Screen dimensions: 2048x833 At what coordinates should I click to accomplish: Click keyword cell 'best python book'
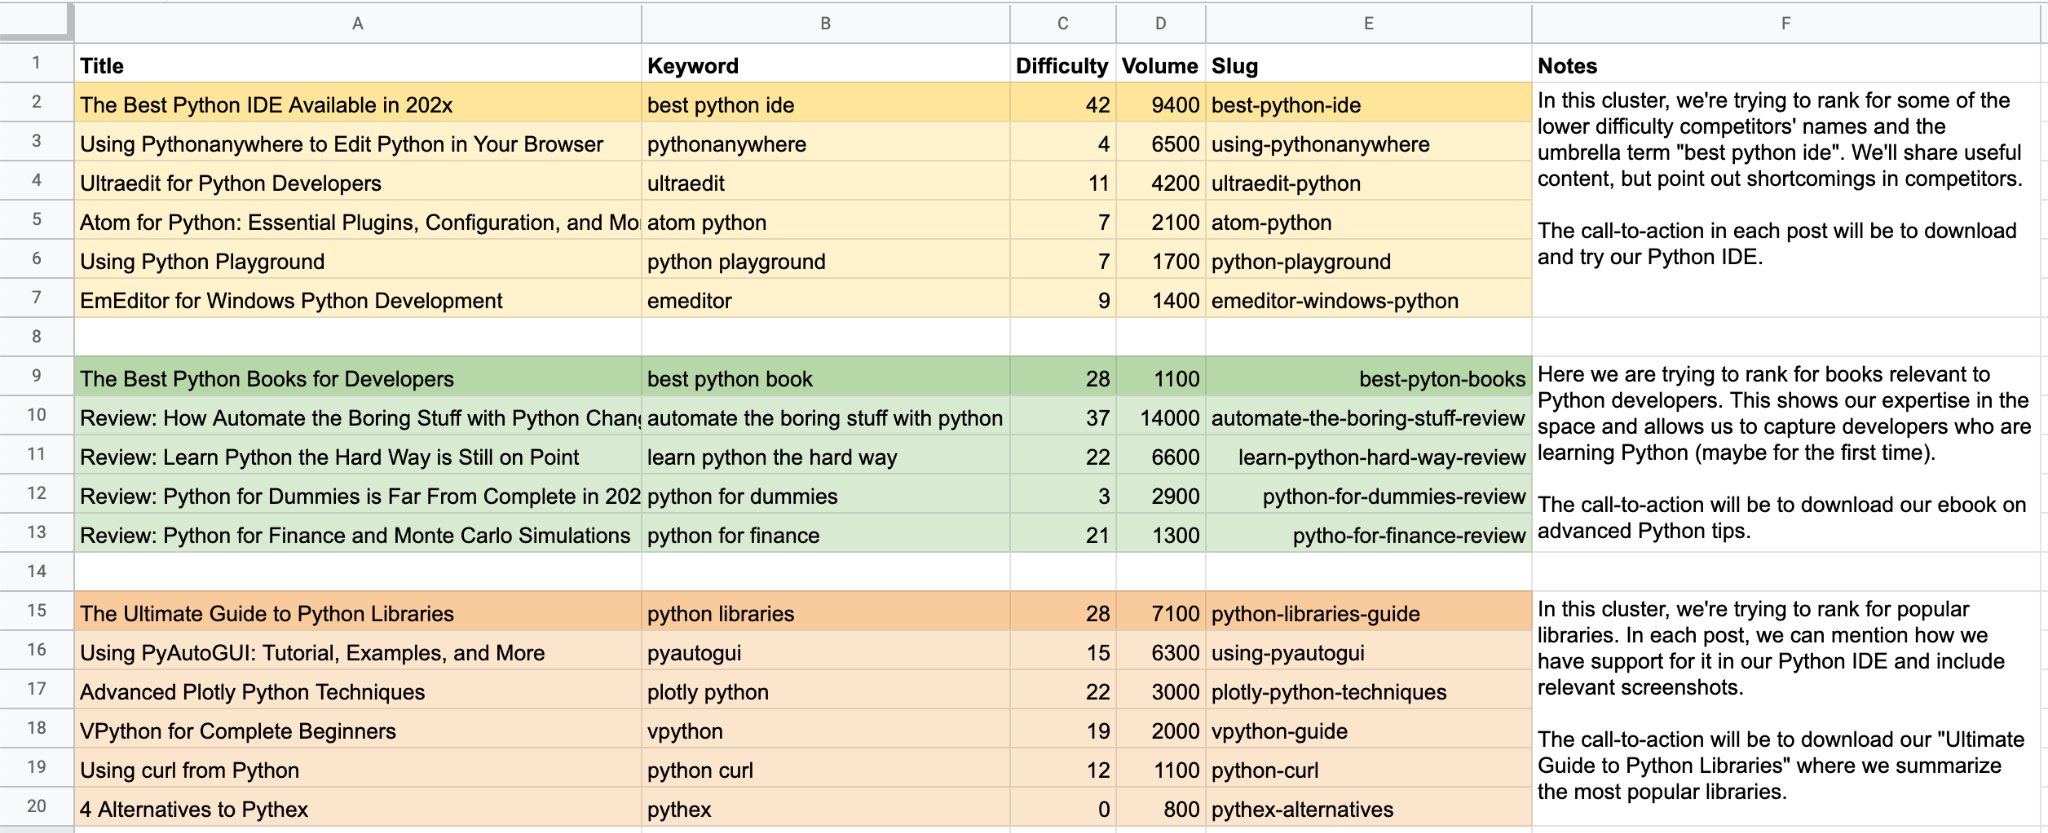coord(825,377)
